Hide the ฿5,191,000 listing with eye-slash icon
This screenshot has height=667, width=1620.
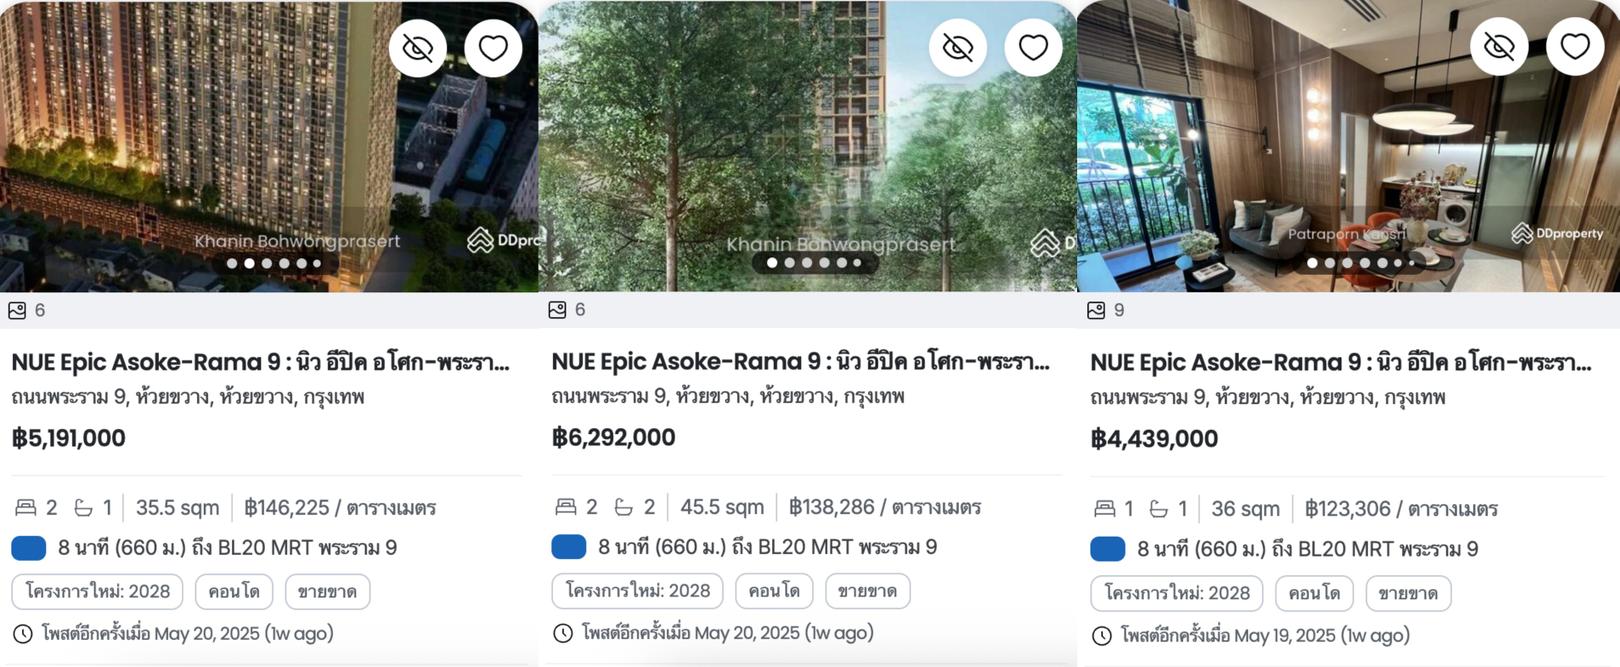(418, 48)
